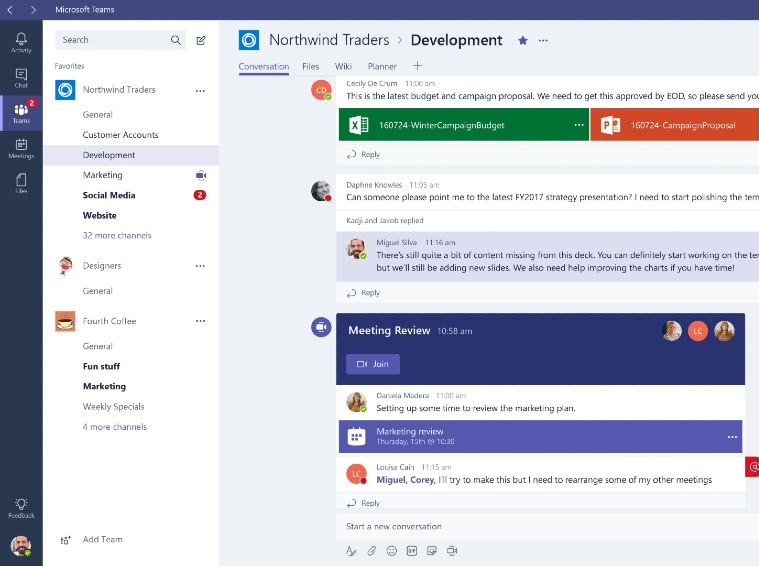Open options for WinterCampaignBudget attachment

[x=579, y=125]
